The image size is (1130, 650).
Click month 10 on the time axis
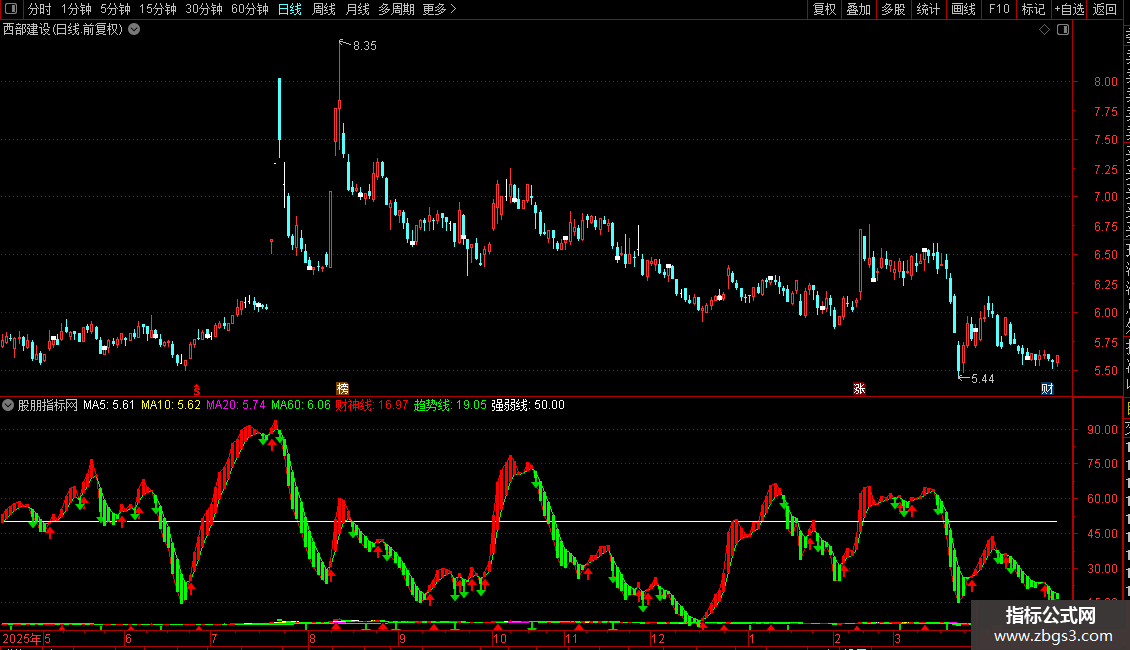(x=499, y=638)
